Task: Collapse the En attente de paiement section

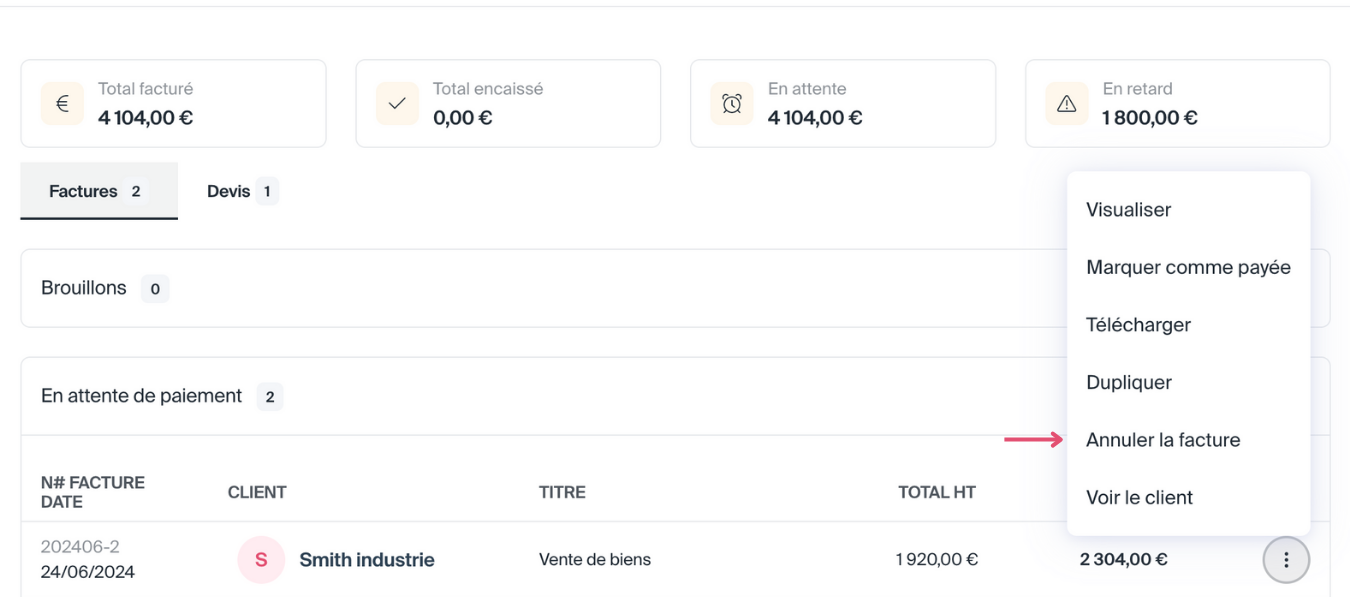Action: [141, 396]
